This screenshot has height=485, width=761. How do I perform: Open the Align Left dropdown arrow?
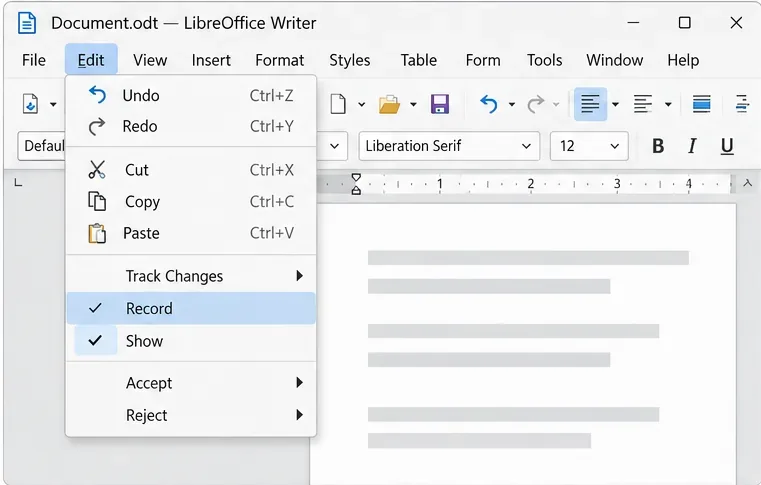(615, 104)
